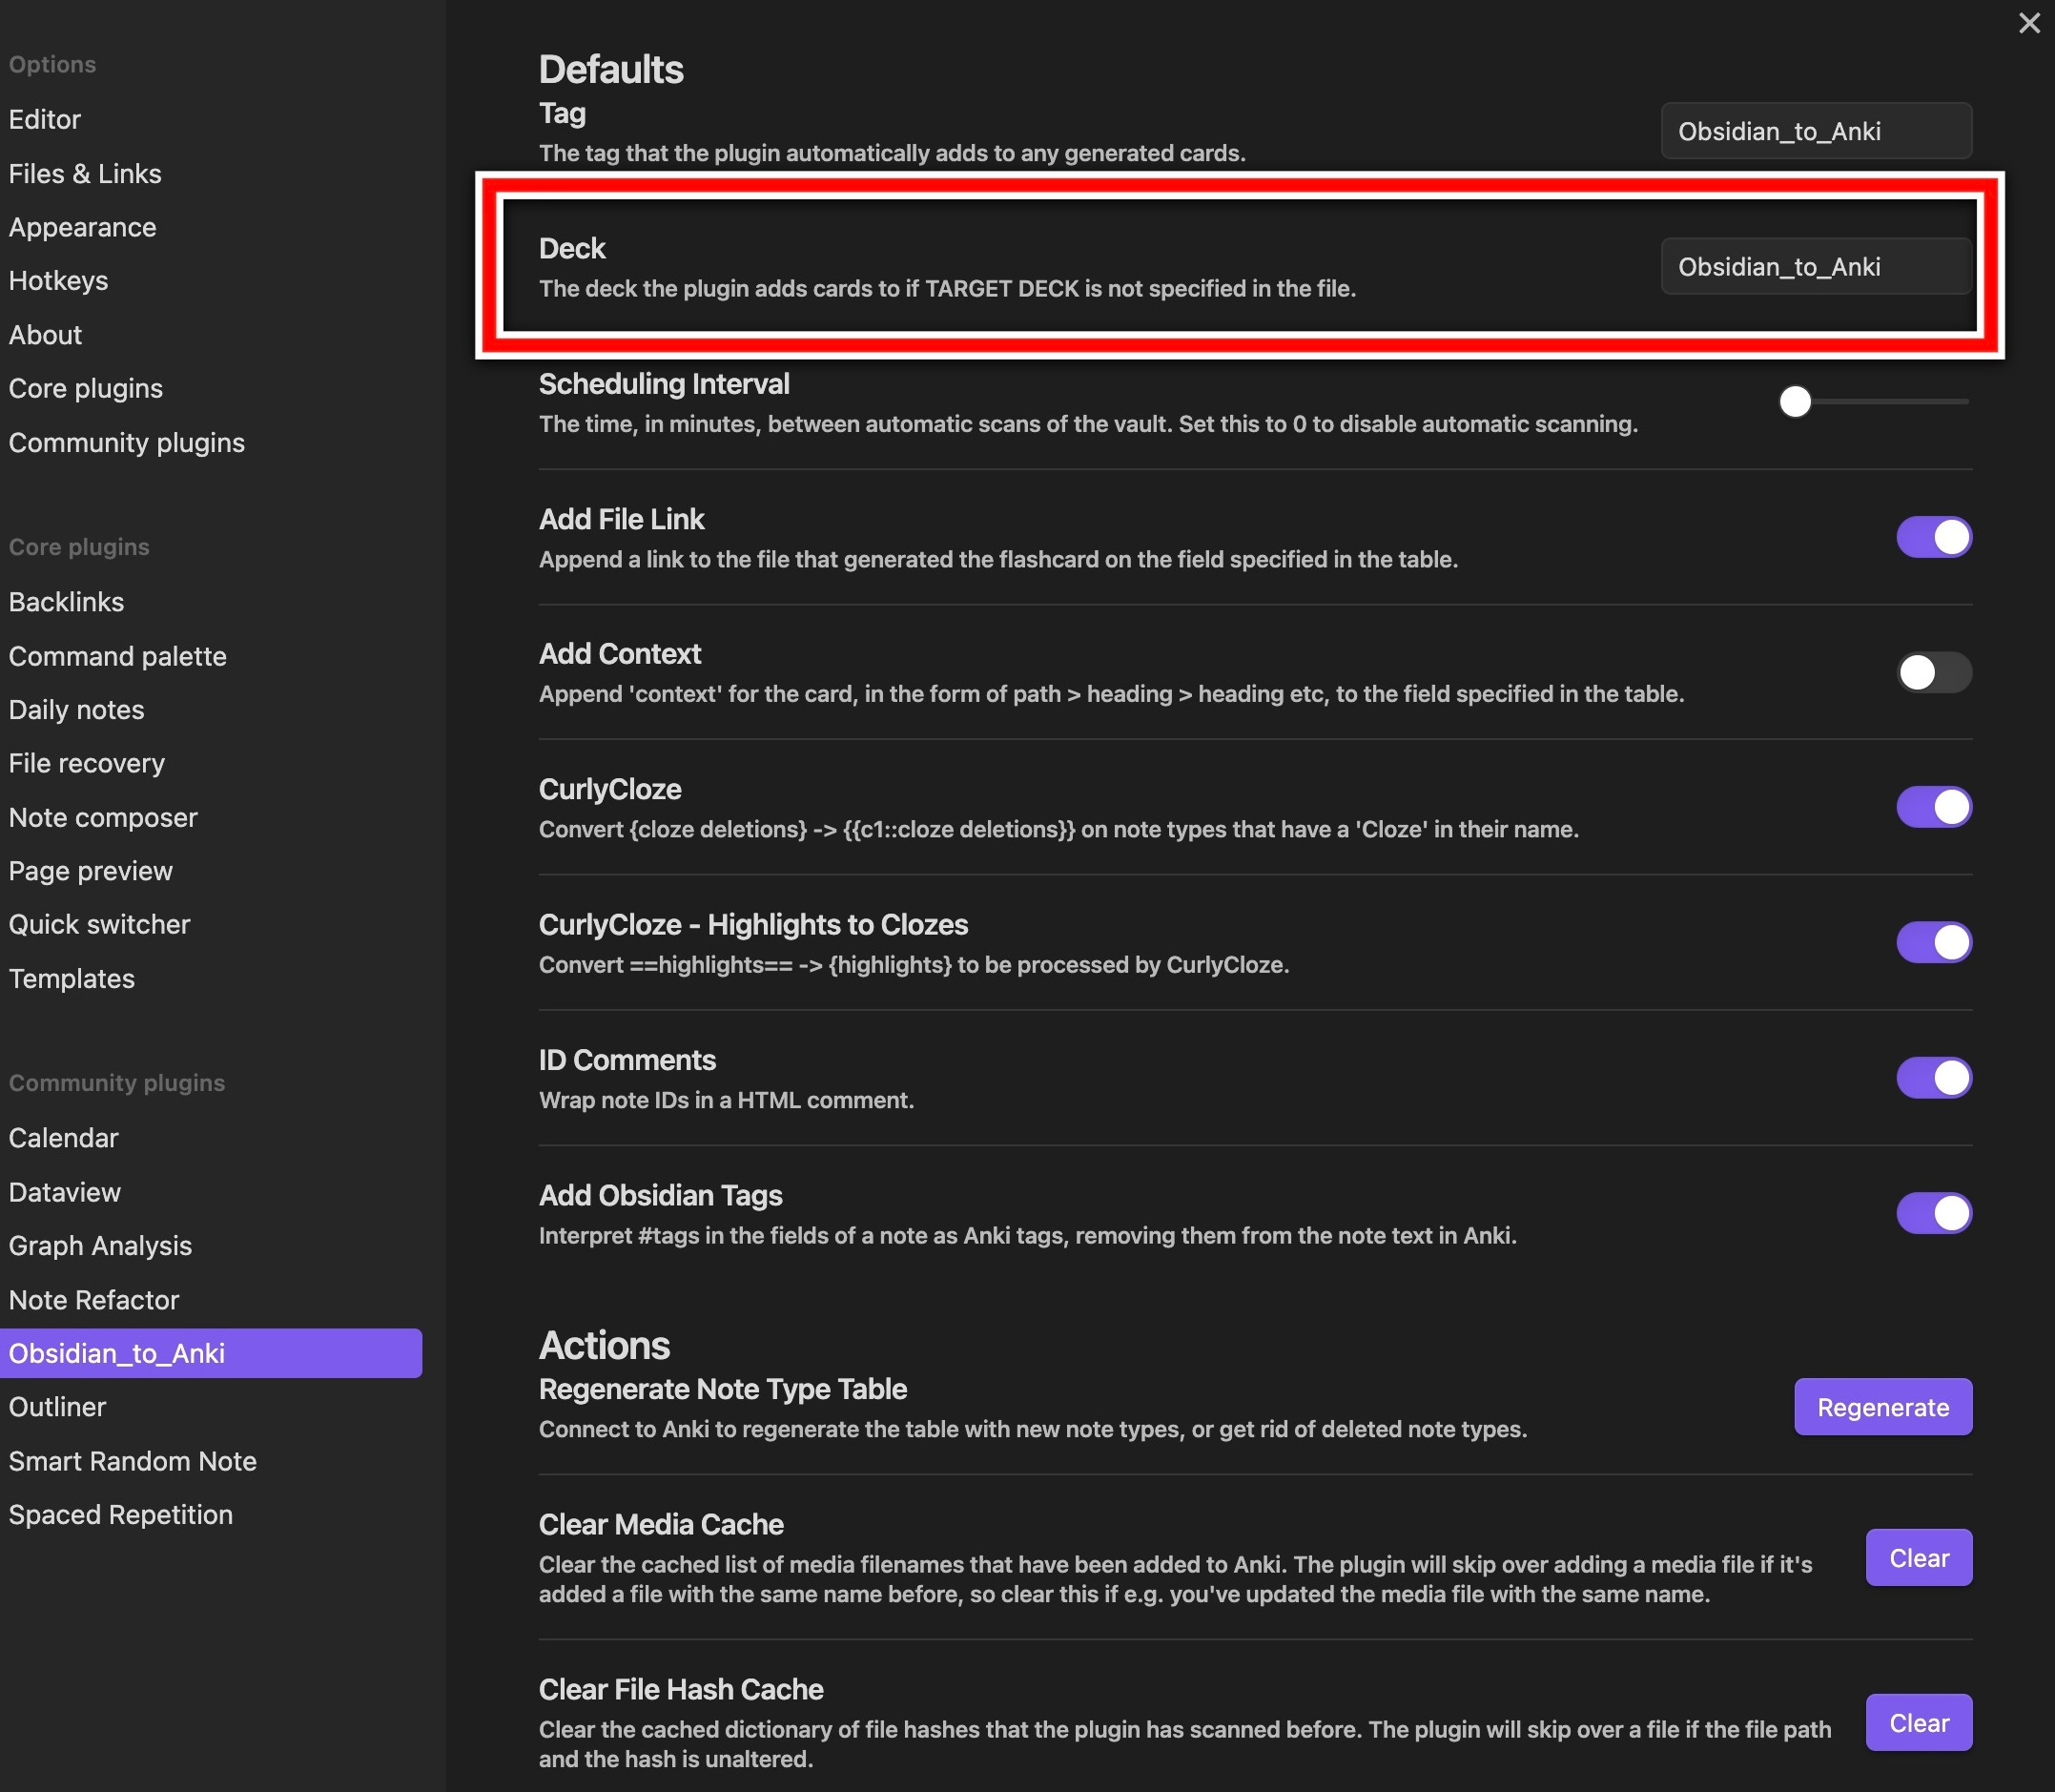The height and width of the screenshot is (1792, 2055).
Task: Switch off Add Obsidian Tags toggle
Action: tap(1933, 1213)
